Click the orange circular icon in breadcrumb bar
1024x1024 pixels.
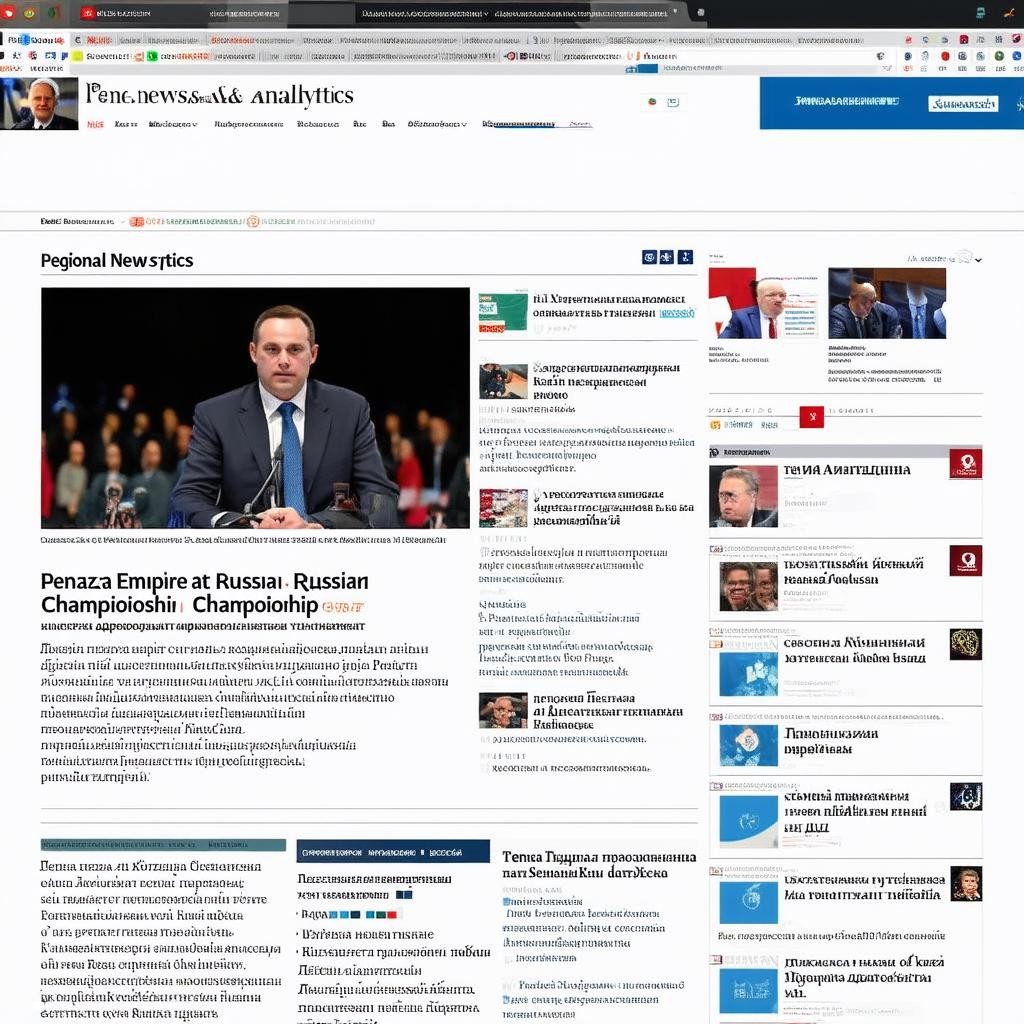(252, 221)
